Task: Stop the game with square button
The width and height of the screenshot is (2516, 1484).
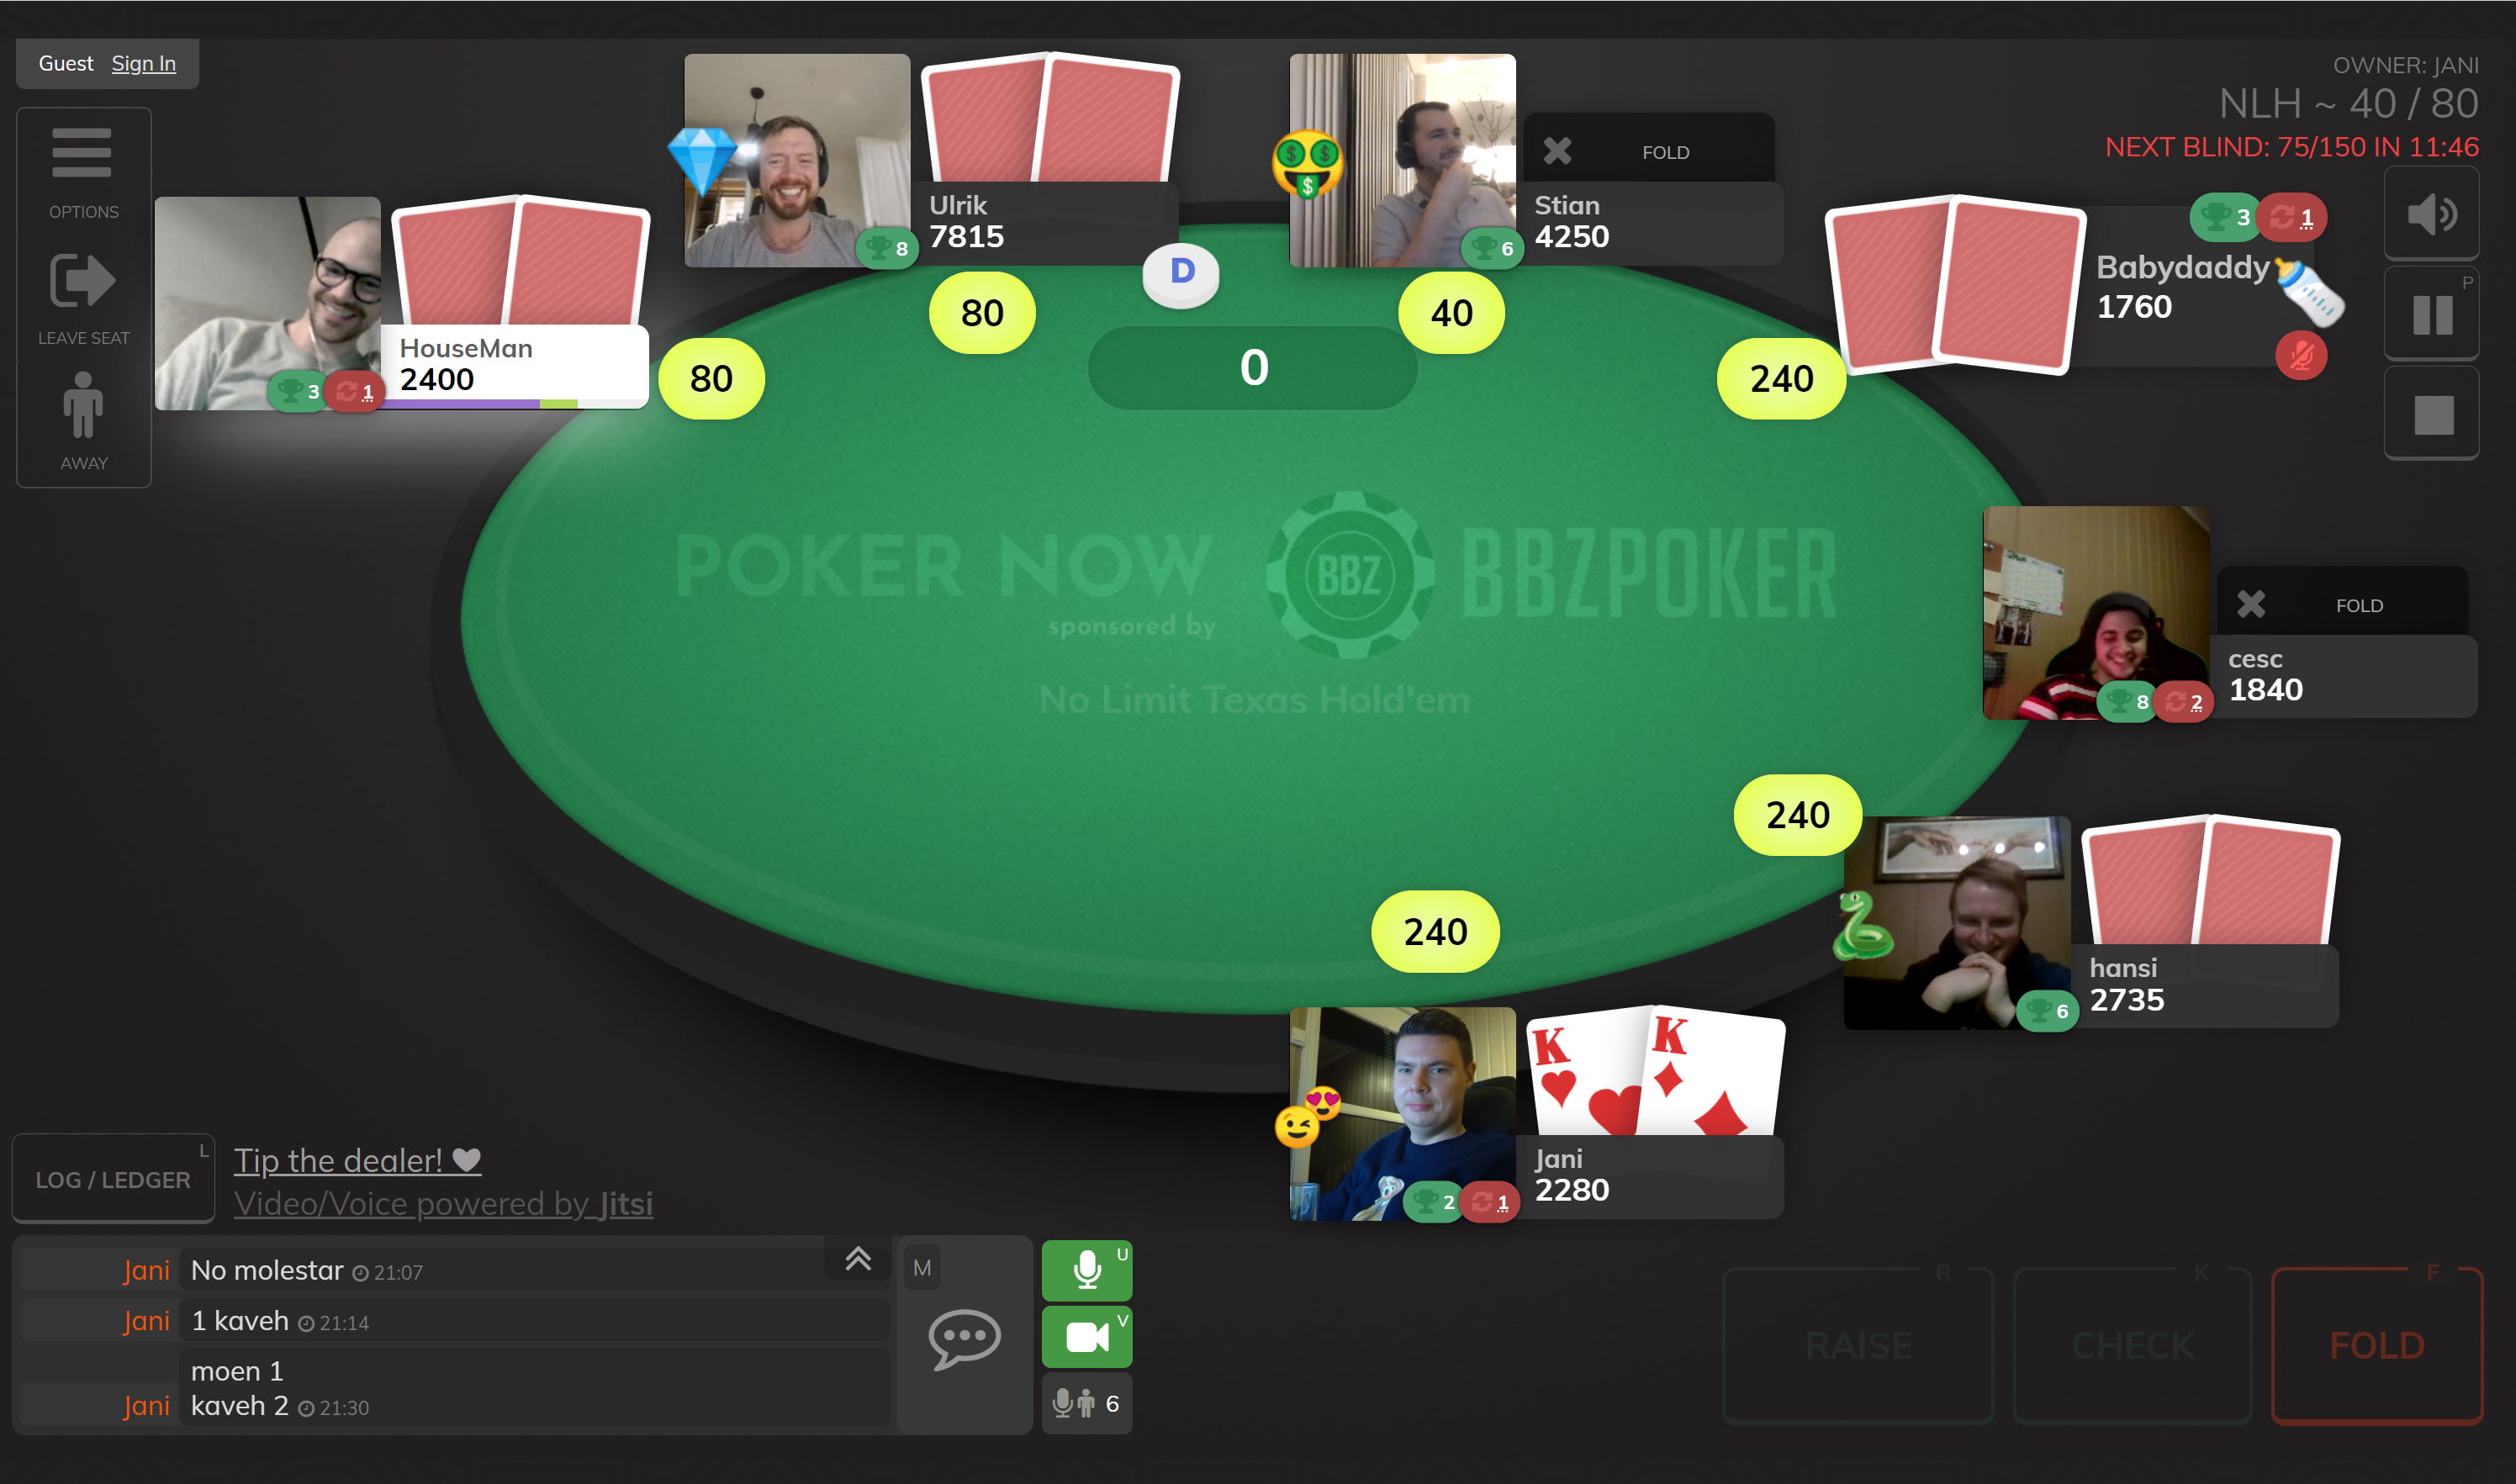Action: [x=2431, y=414]
